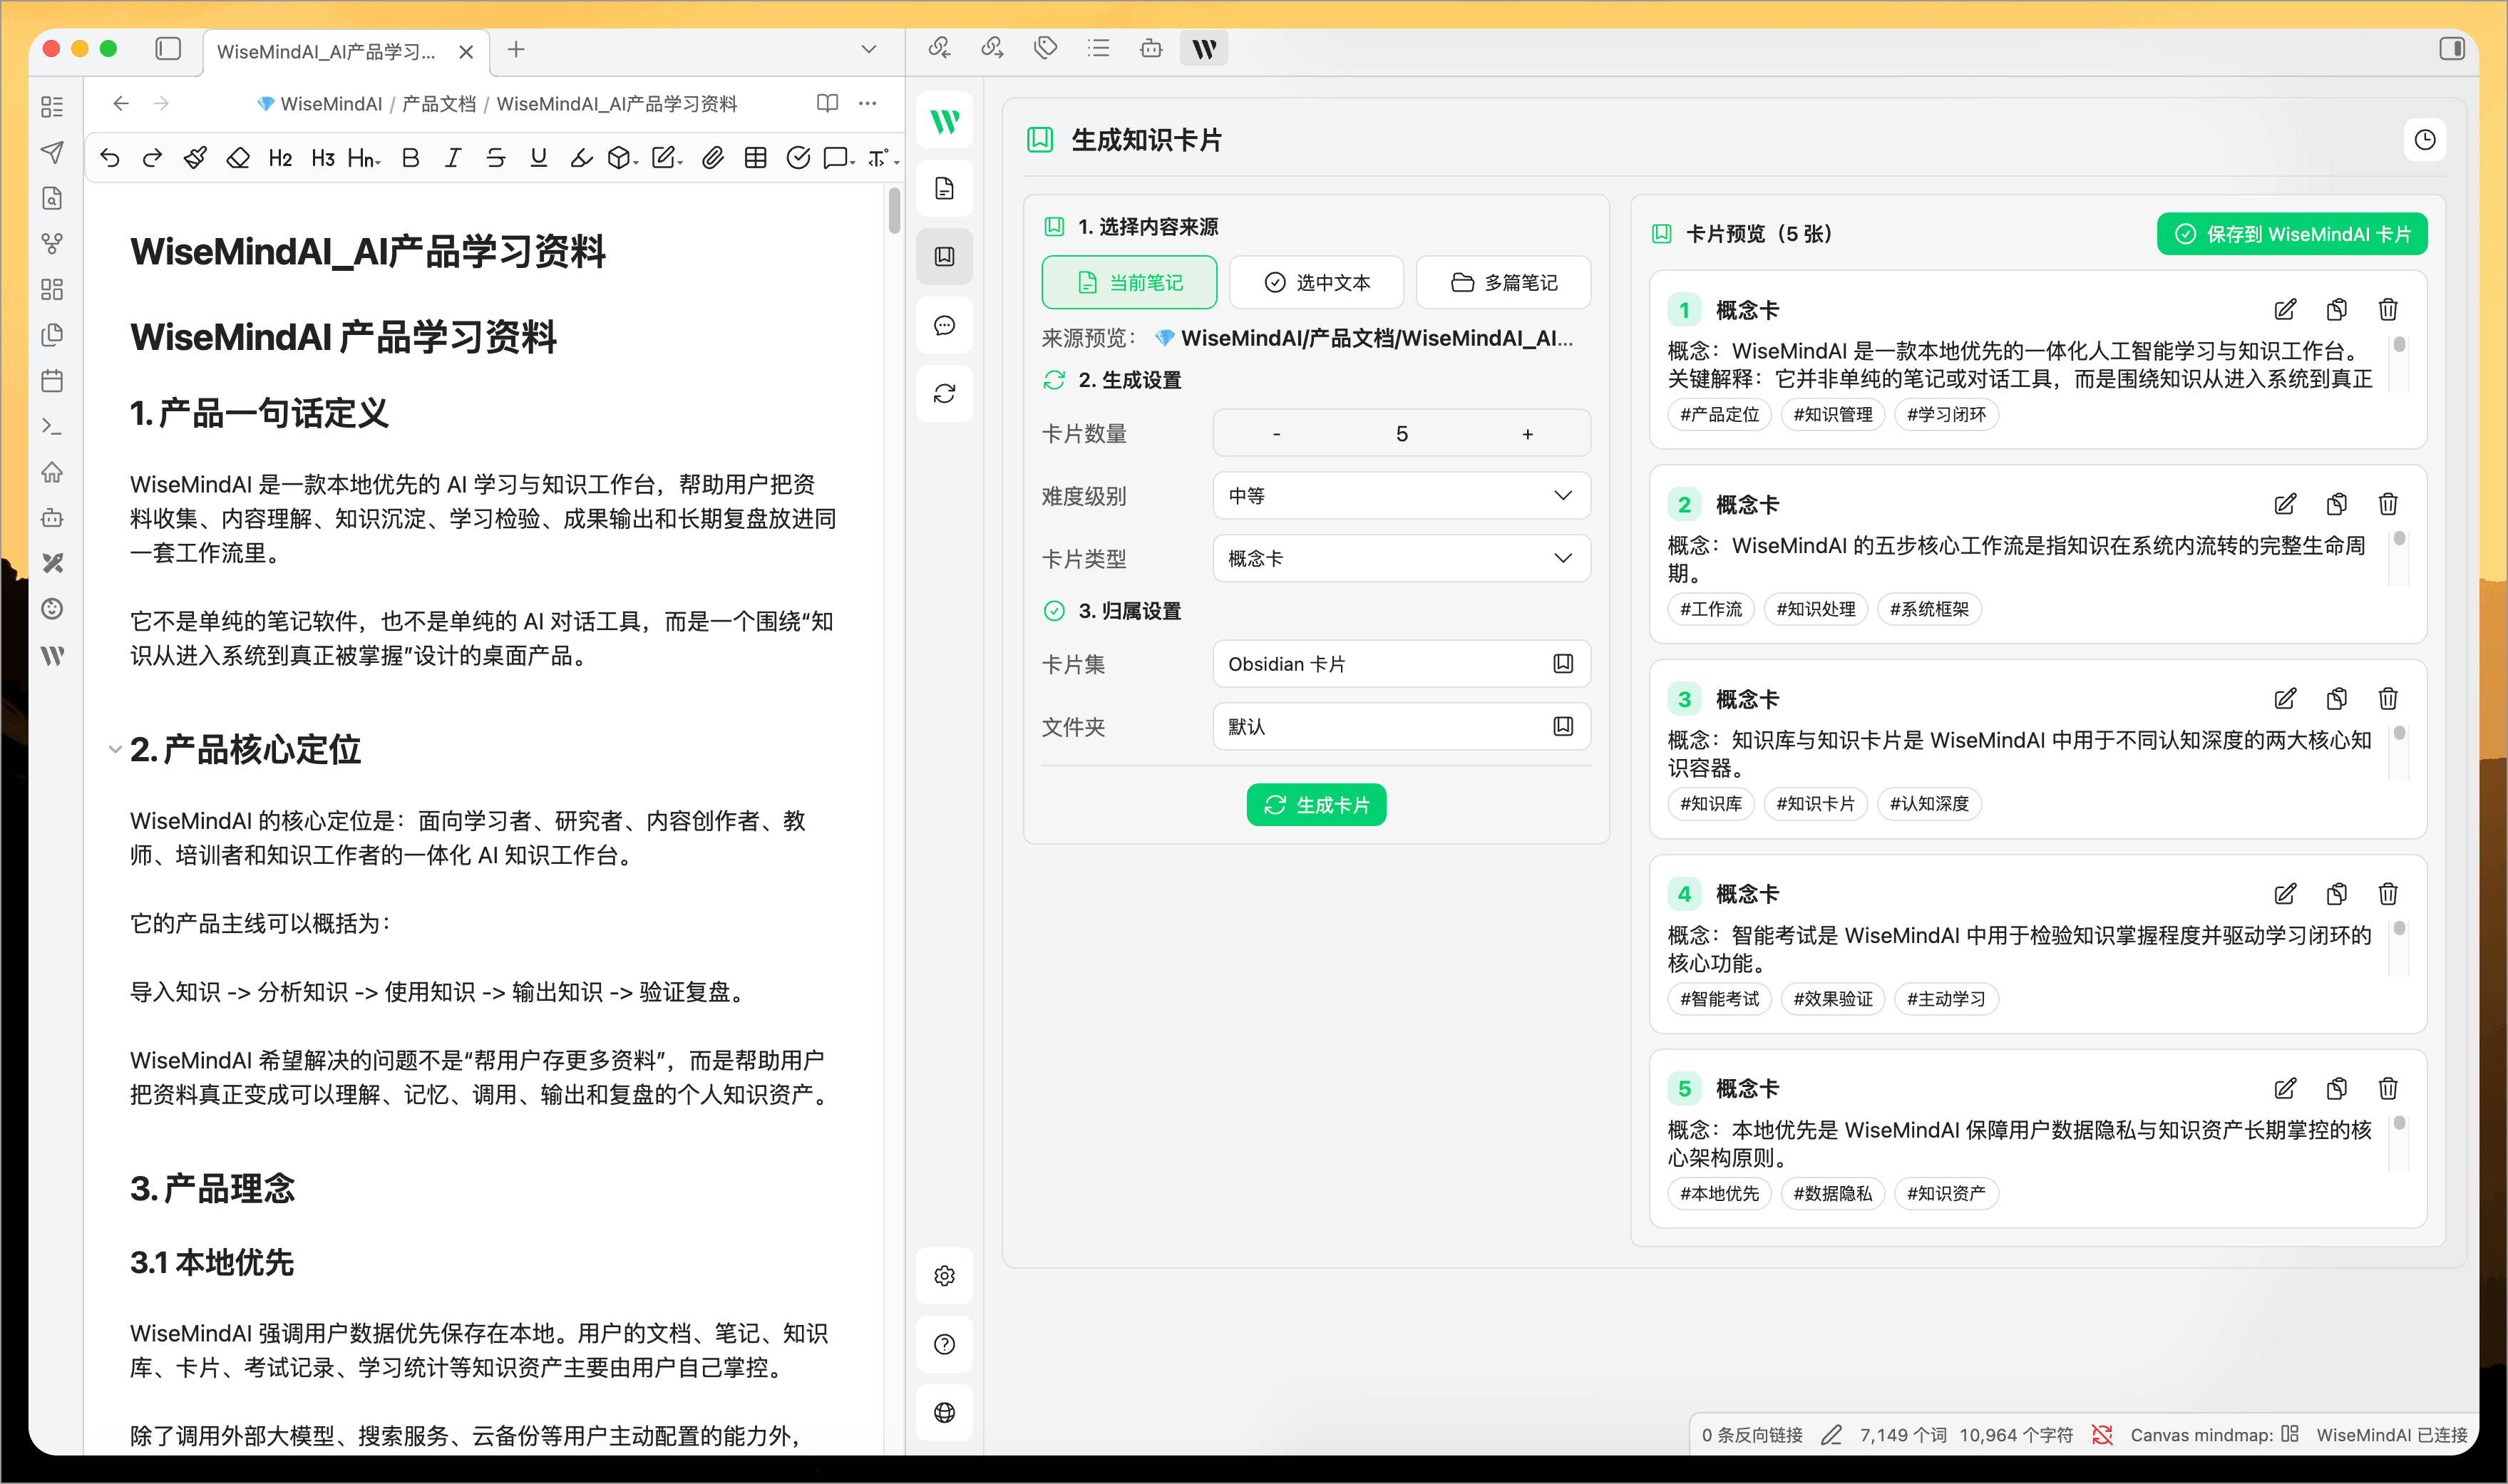Screen dimensions: 2508x1484
Task: Navigate back with the left arrow
Action: (121, 103)
